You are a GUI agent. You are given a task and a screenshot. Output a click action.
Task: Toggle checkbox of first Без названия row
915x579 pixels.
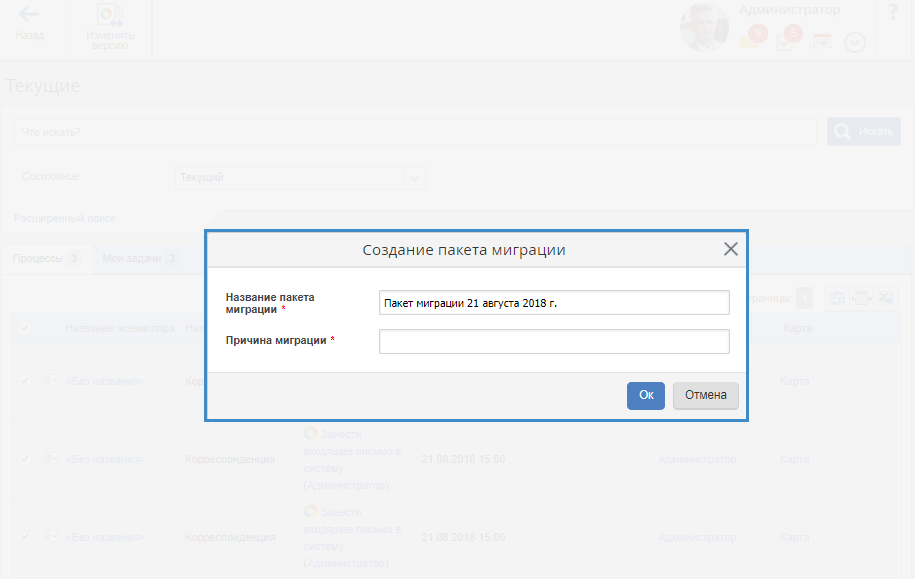pos(25,381)
